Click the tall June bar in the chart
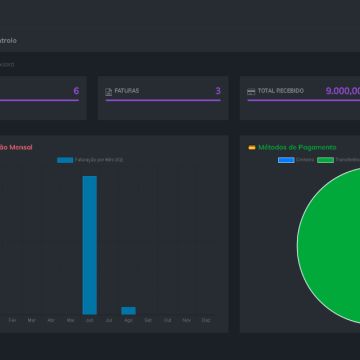This screenshot has width=360, height=360. 90,245
